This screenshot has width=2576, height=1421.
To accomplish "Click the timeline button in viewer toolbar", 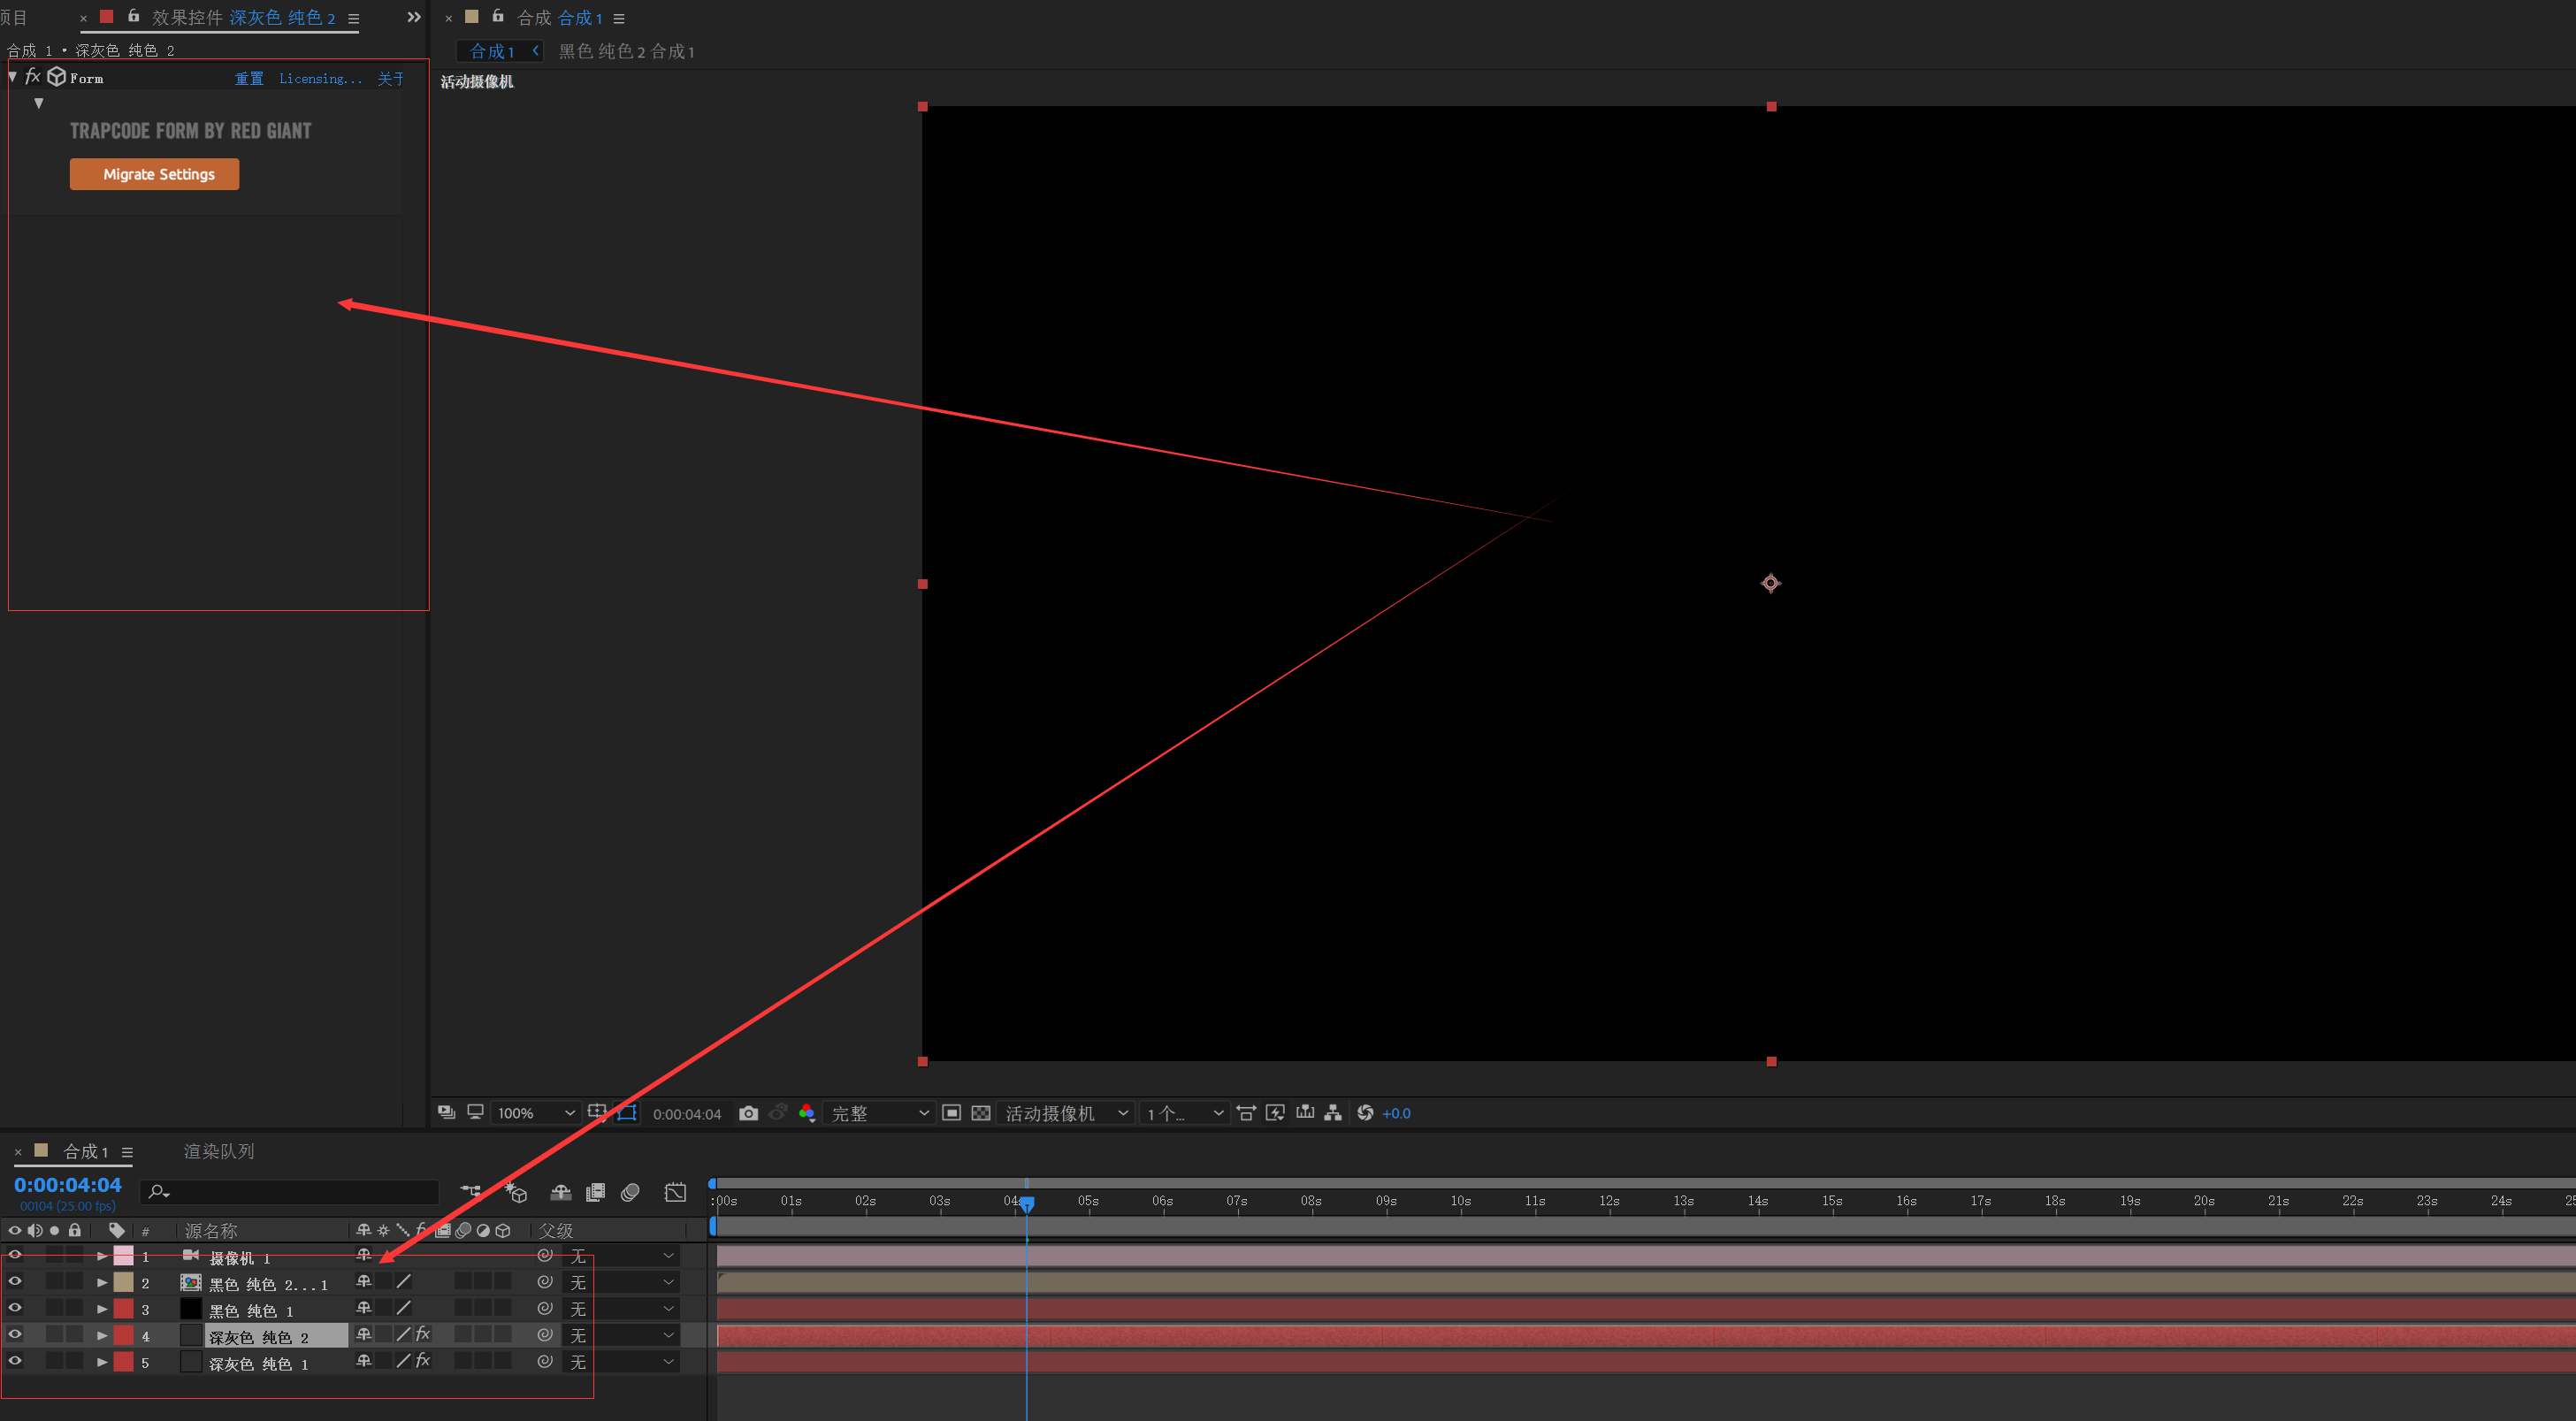I will [1305, 1113].
